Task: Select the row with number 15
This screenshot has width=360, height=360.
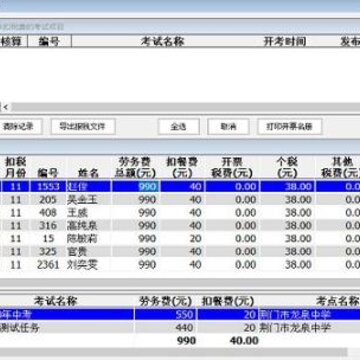Action: pyautogui.click(x=180, y=238)
